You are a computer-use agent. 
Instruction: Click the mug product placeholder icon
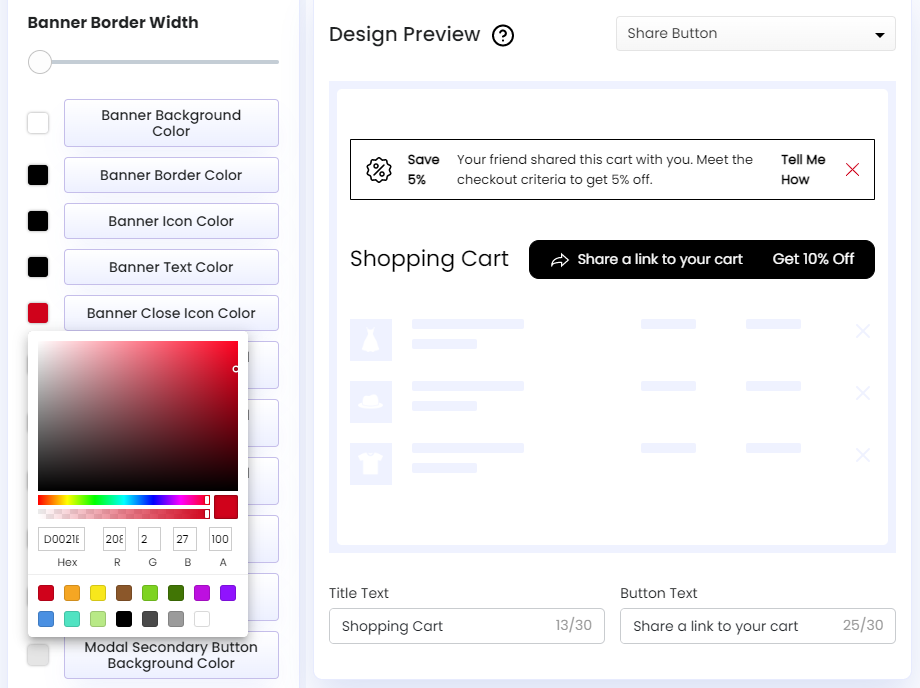(x=371, y=402)
